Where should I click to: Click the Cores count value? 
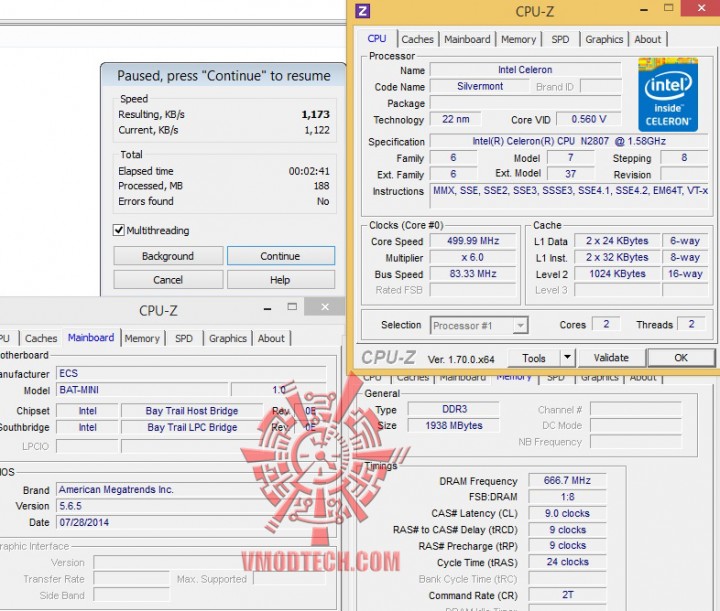coord(606,324)
